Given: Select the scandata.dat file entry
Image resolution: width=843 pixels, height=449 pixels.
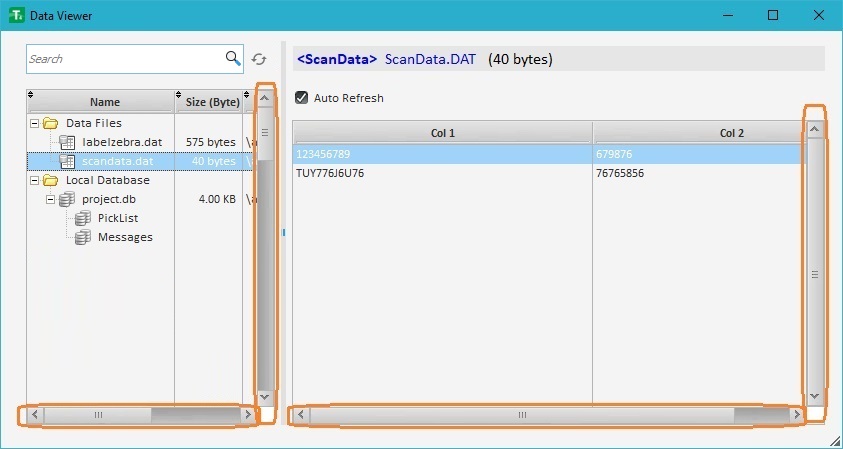Looking at the screenshot, I should coord(117,161).
